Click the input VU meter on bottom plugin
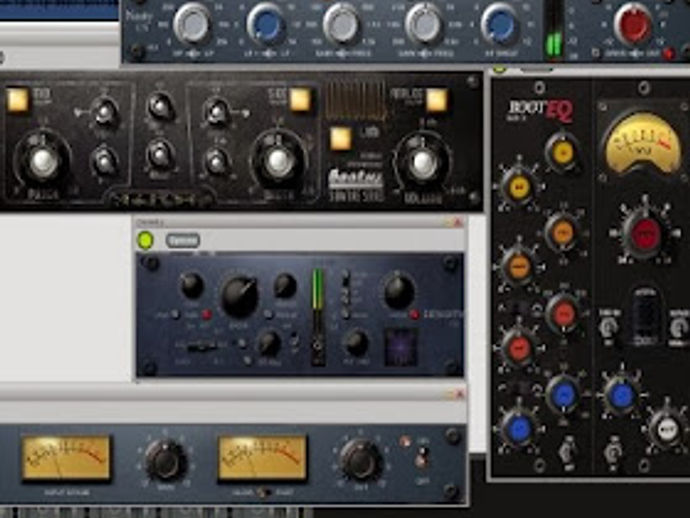This screenshot has height=518, width=690. click(66, 457)
